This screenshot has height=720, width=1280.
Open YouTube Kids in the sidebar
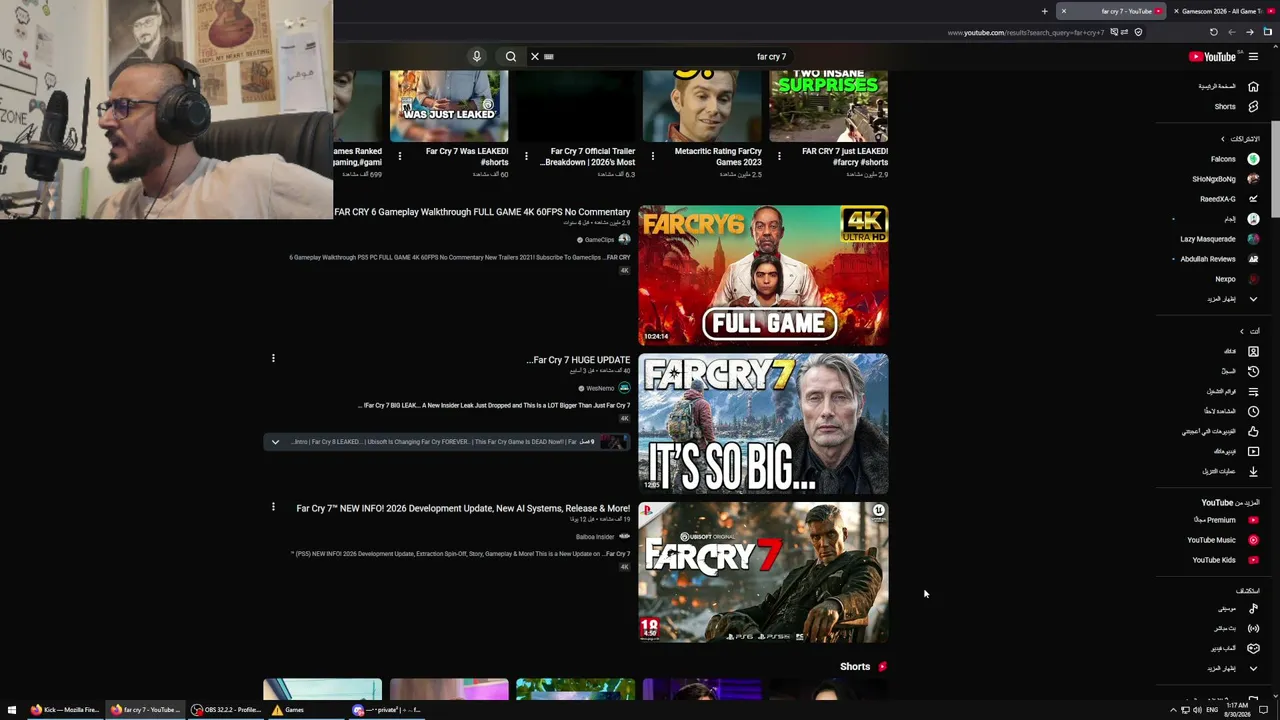coord(1225,560)
